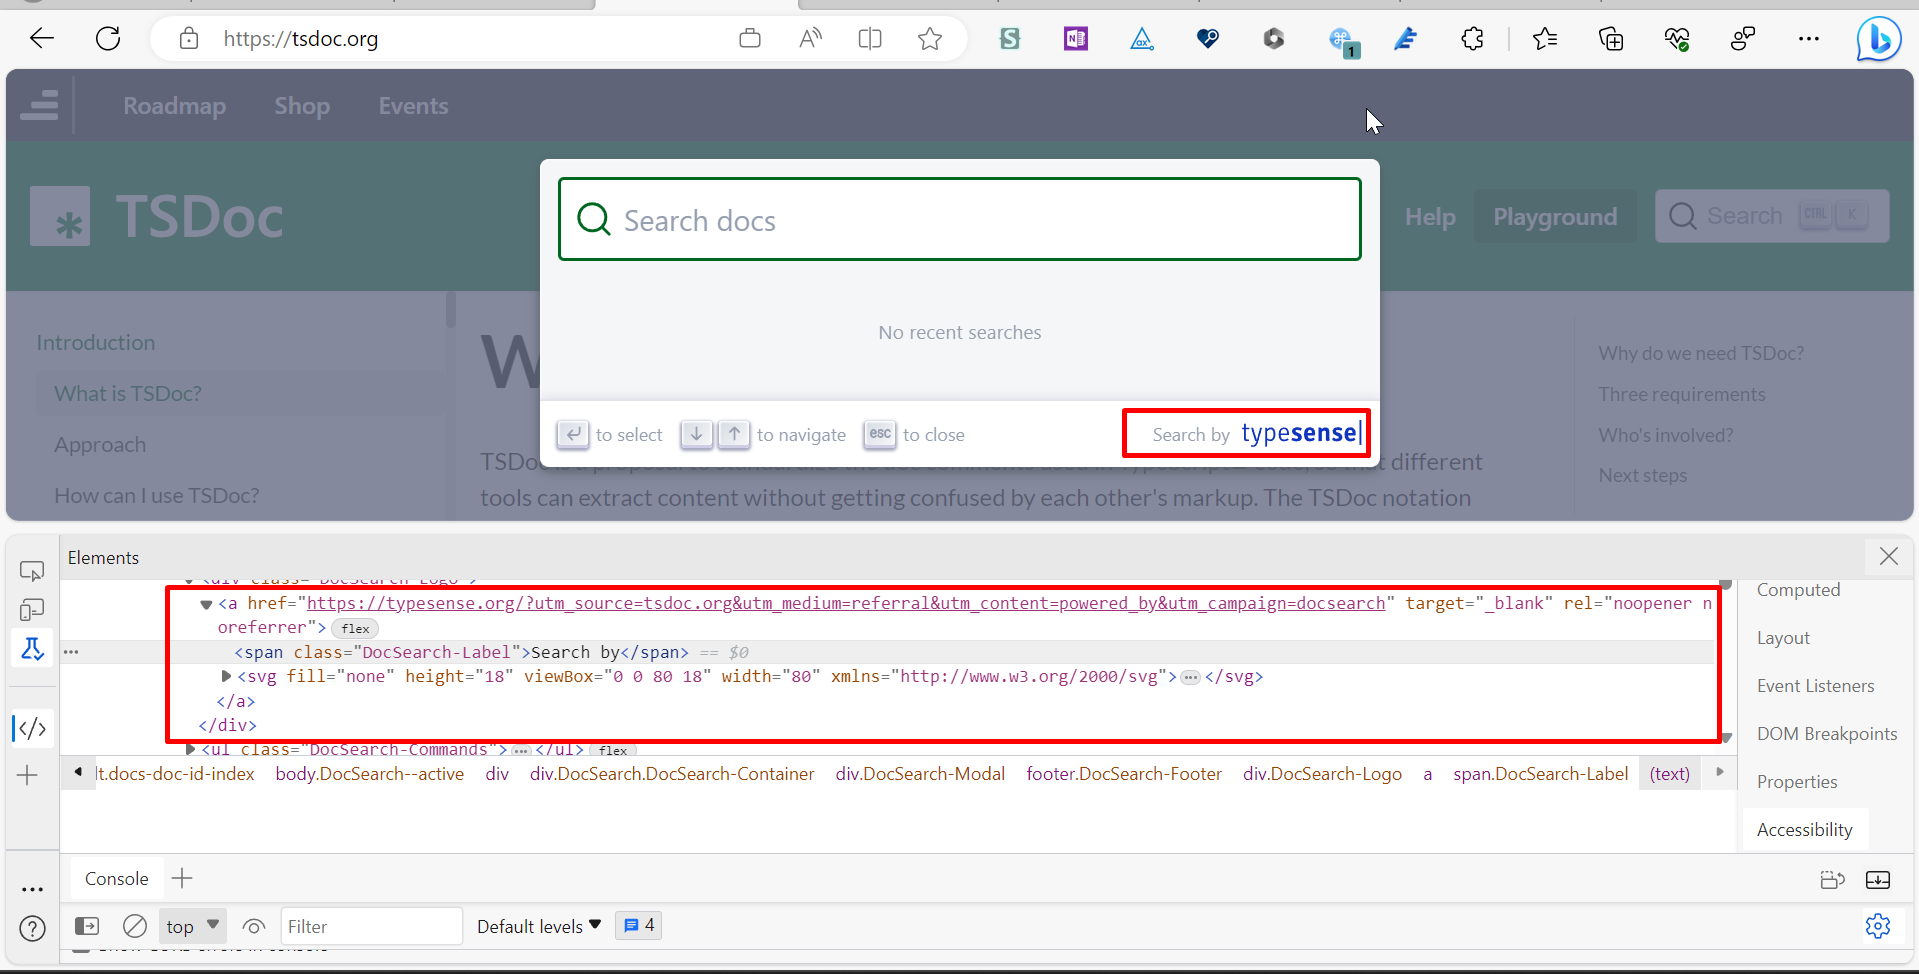Open the Playground page
The height and width of the screenshot is (974, 1919).
(x=1555, y=216)
